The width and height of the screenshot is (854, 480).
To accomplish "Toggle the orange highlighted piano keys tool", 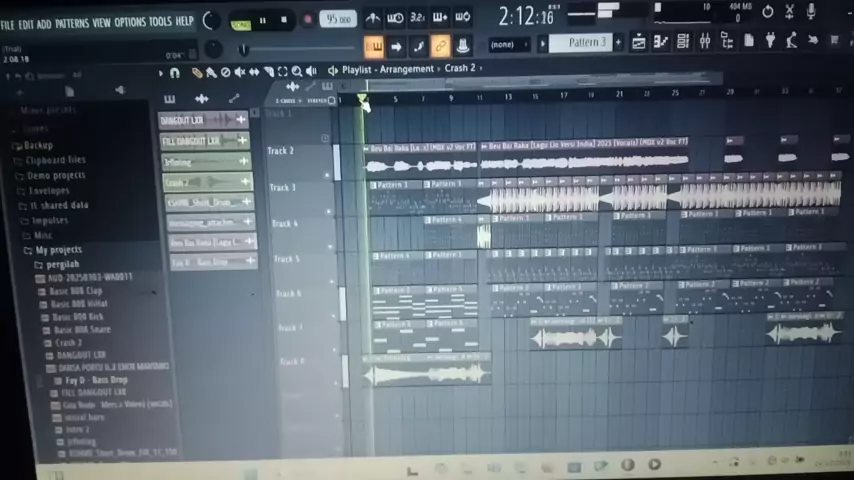I will click(374, 46).
